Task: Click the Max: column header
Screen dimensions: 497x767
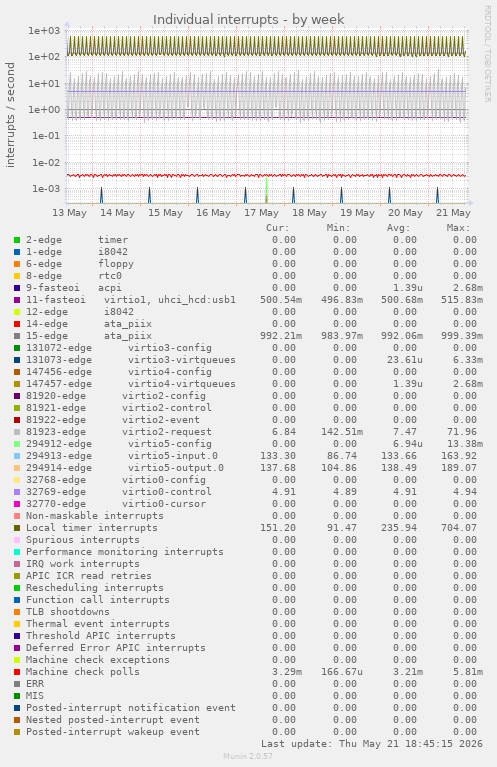Action: [x=458, y=228]
